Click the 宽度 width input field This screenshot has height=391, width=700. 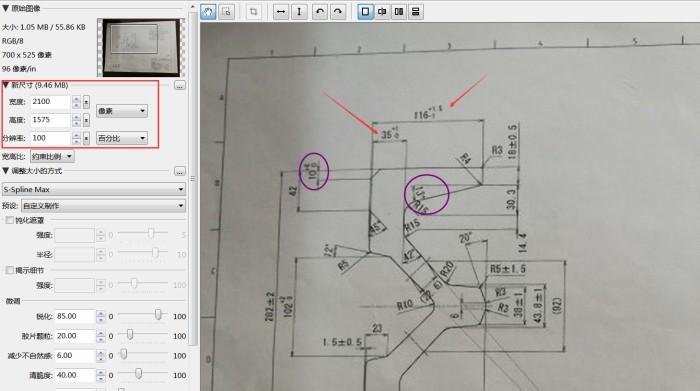(x=50, y=102)
